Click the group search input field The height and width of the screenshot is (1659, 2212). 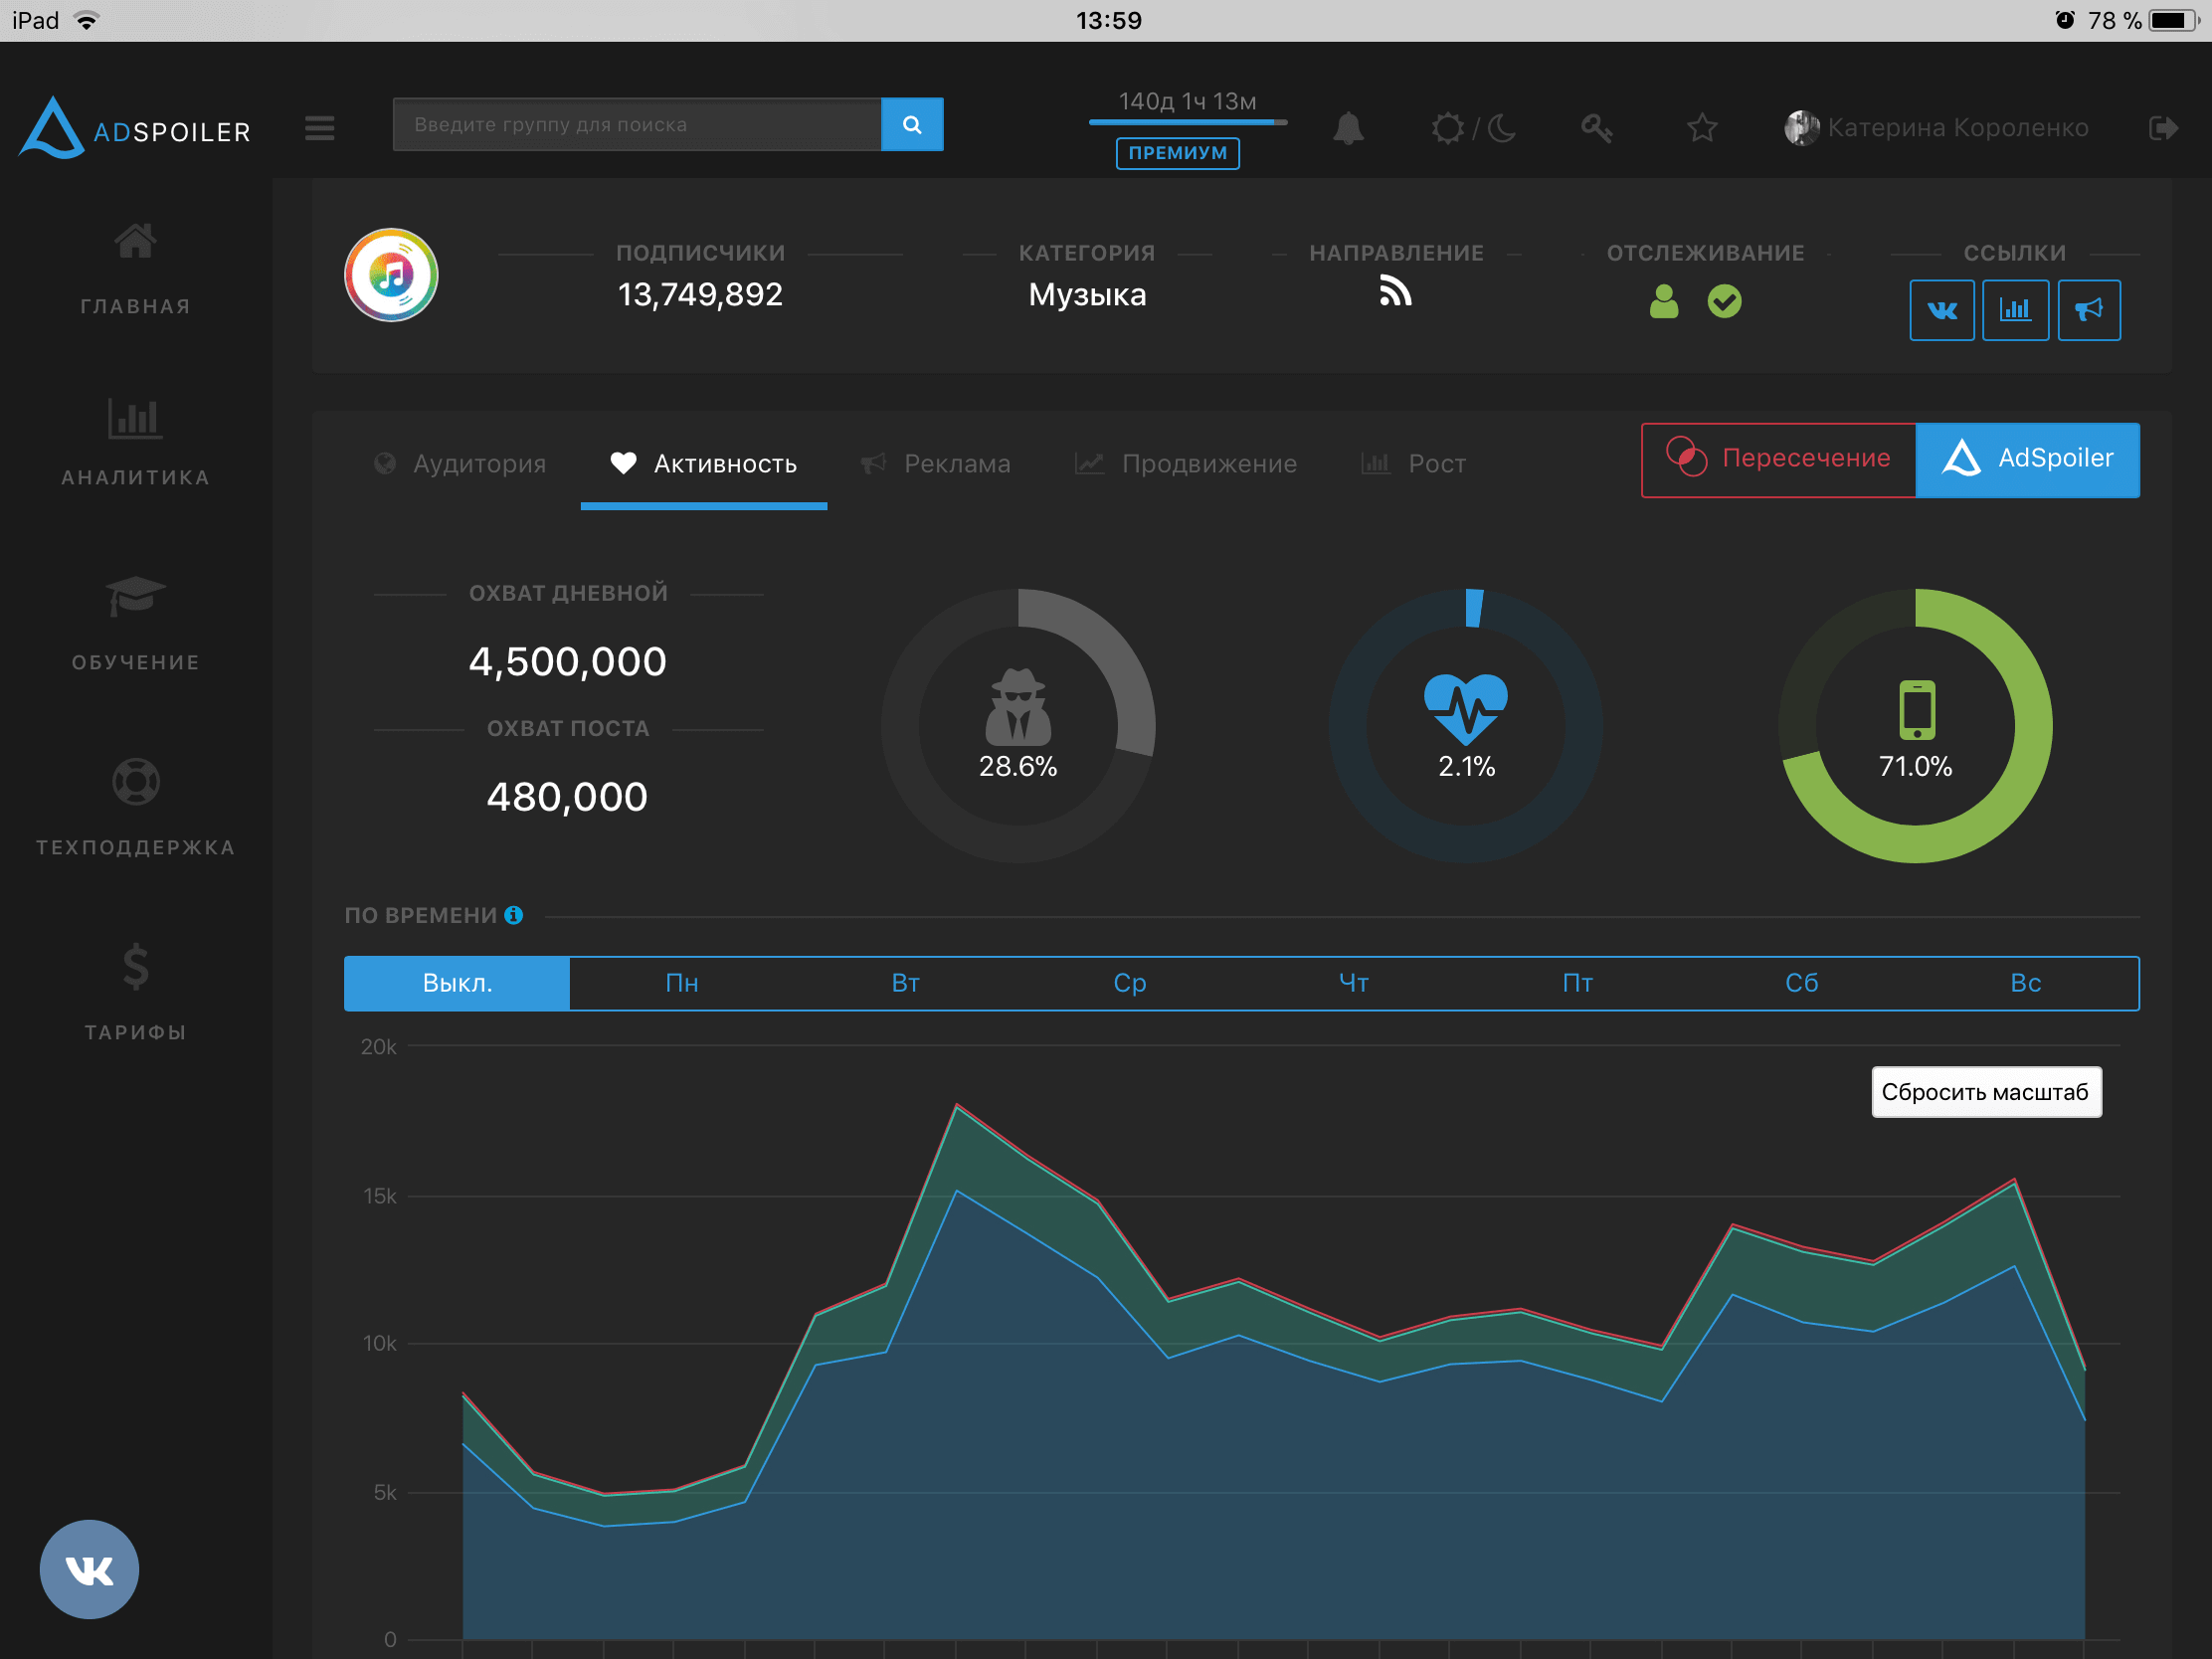[x=637, y=125]
